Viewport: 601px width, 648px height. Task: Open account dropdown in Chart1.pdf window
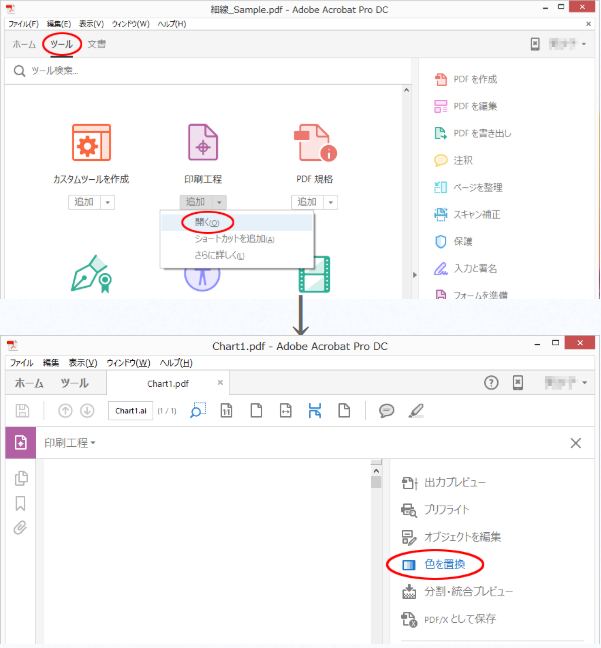[x=584, y=383]
